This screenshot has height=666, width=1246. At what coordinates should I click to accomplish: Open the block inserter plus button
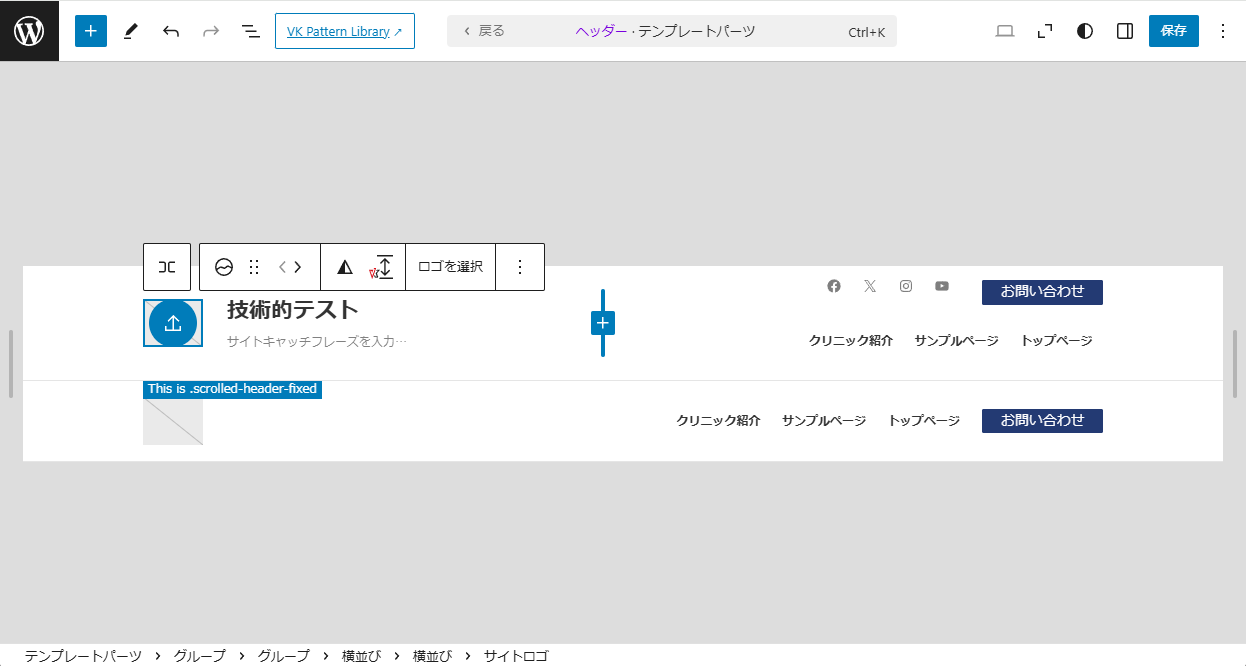[x=91, y=31]
